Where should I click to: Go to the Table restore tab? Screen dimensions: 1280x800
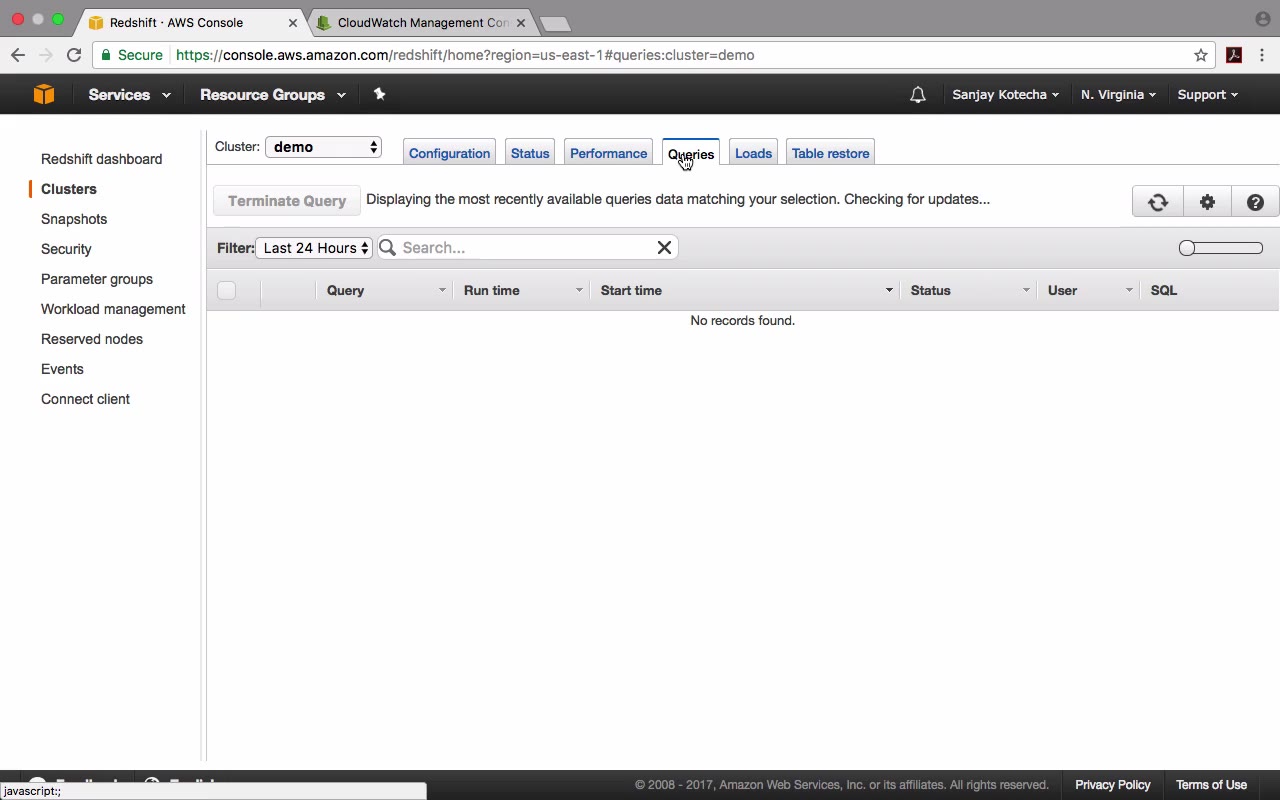pos(830,153)
